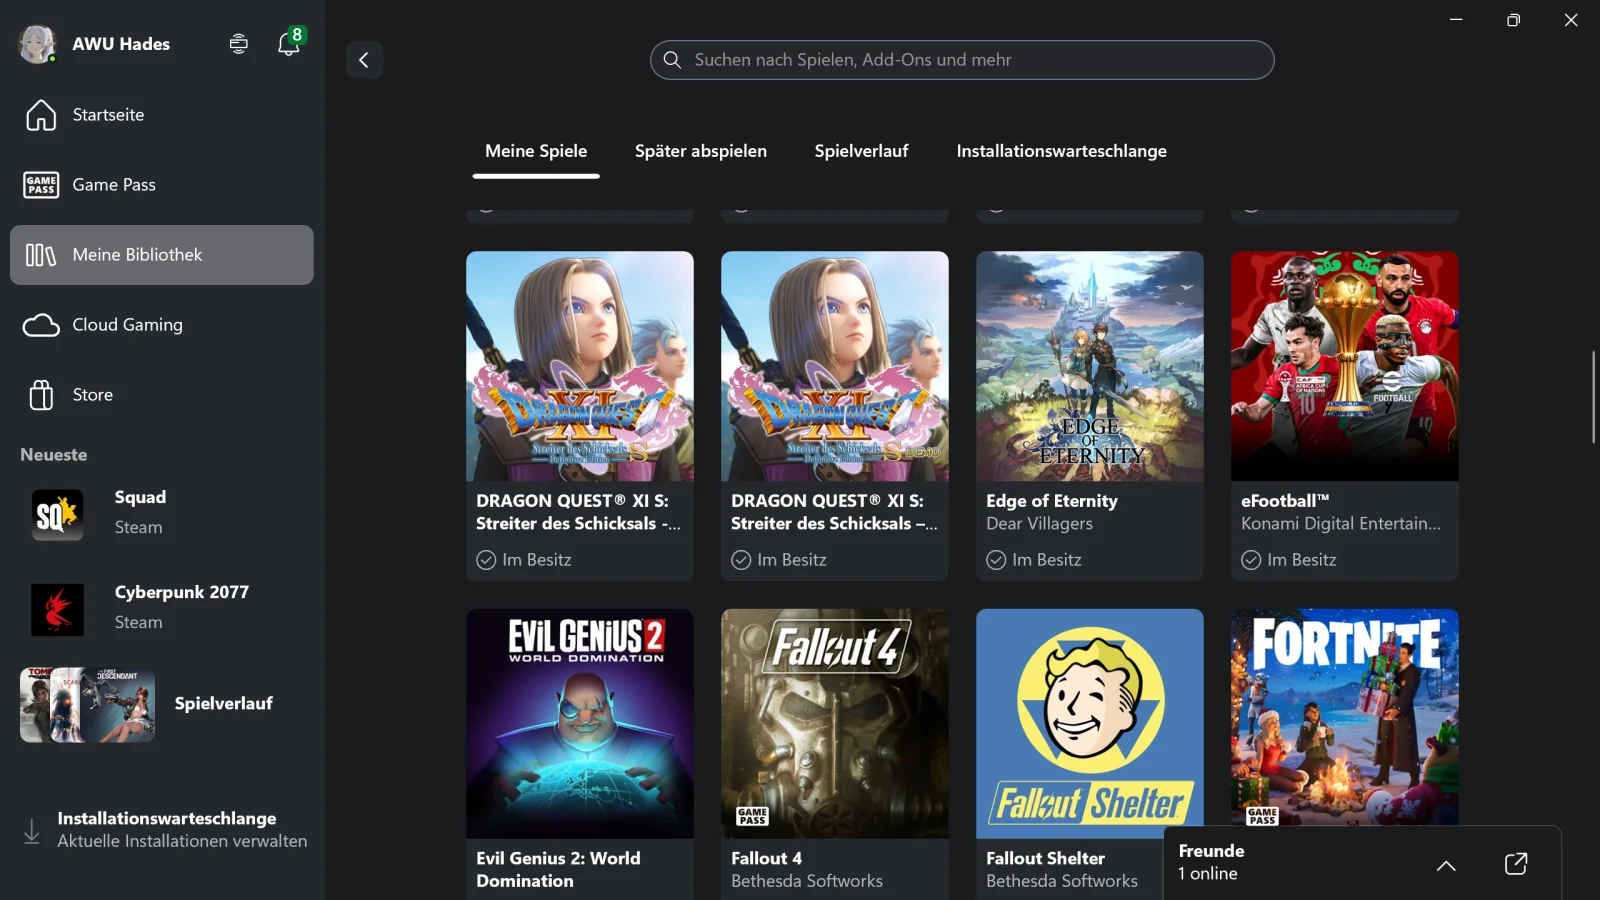Open the first DRAGON QUEST XI S cover
Viewport: 1600px width, 900px height.
click(580, 366)
